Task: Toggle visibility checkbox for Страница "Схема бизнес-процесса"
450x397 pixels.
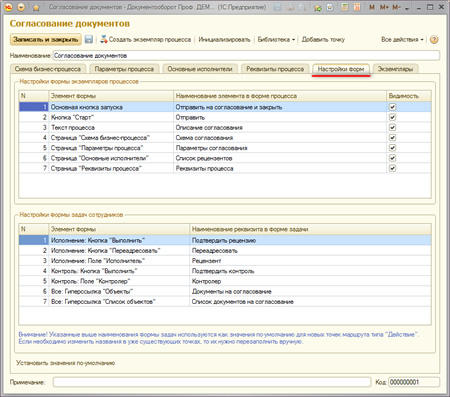Action: (x=392, y=138)
